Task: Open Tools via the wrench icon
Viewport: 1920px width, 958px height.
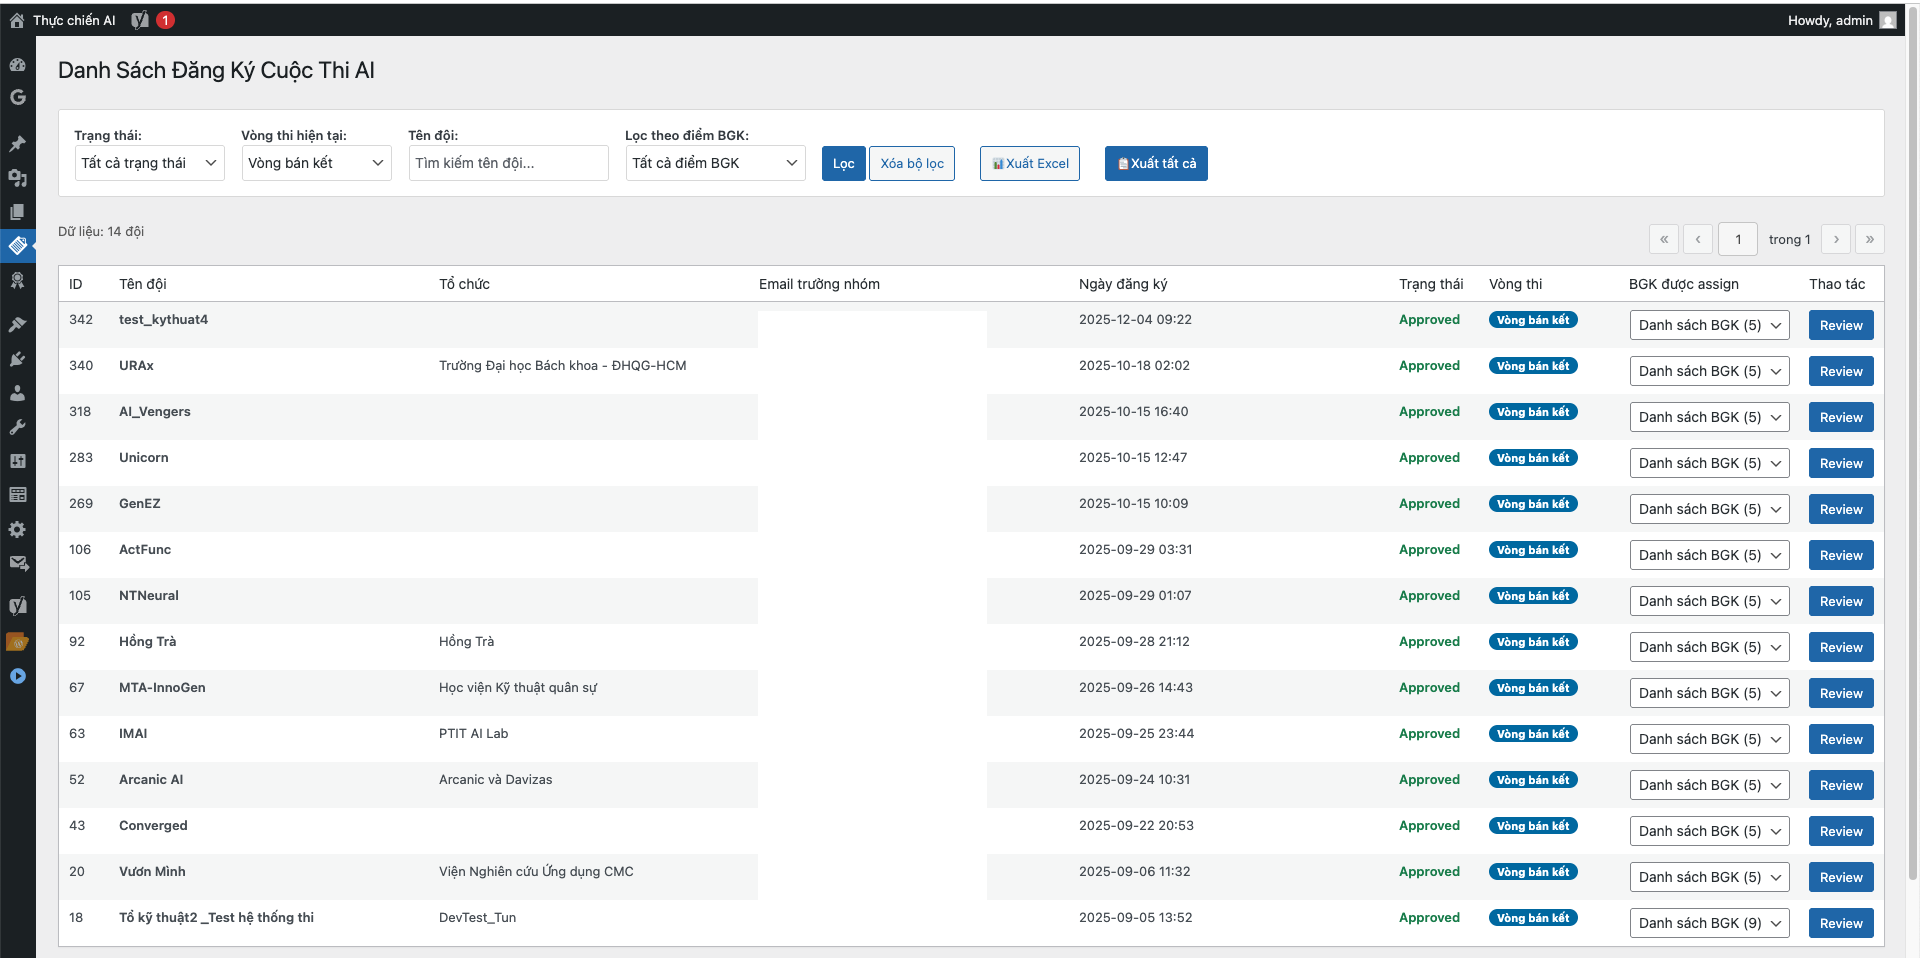Action: click(x=17, y=427)
